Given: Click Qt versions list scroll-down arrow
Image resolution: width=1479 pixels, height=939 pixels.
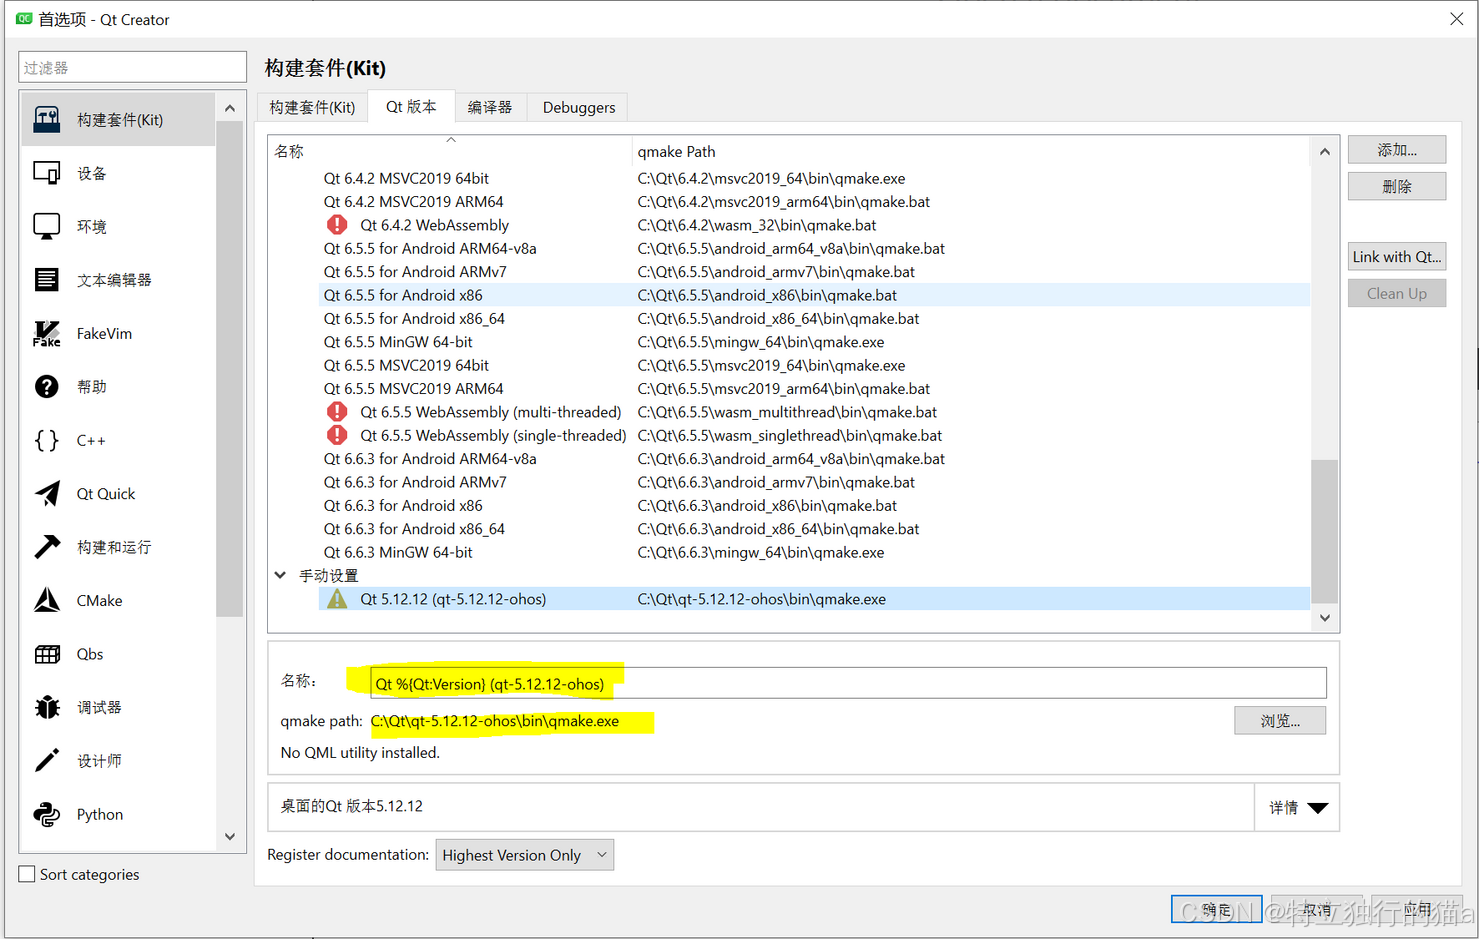Looking at the screenshot, I should (1325, 618).
